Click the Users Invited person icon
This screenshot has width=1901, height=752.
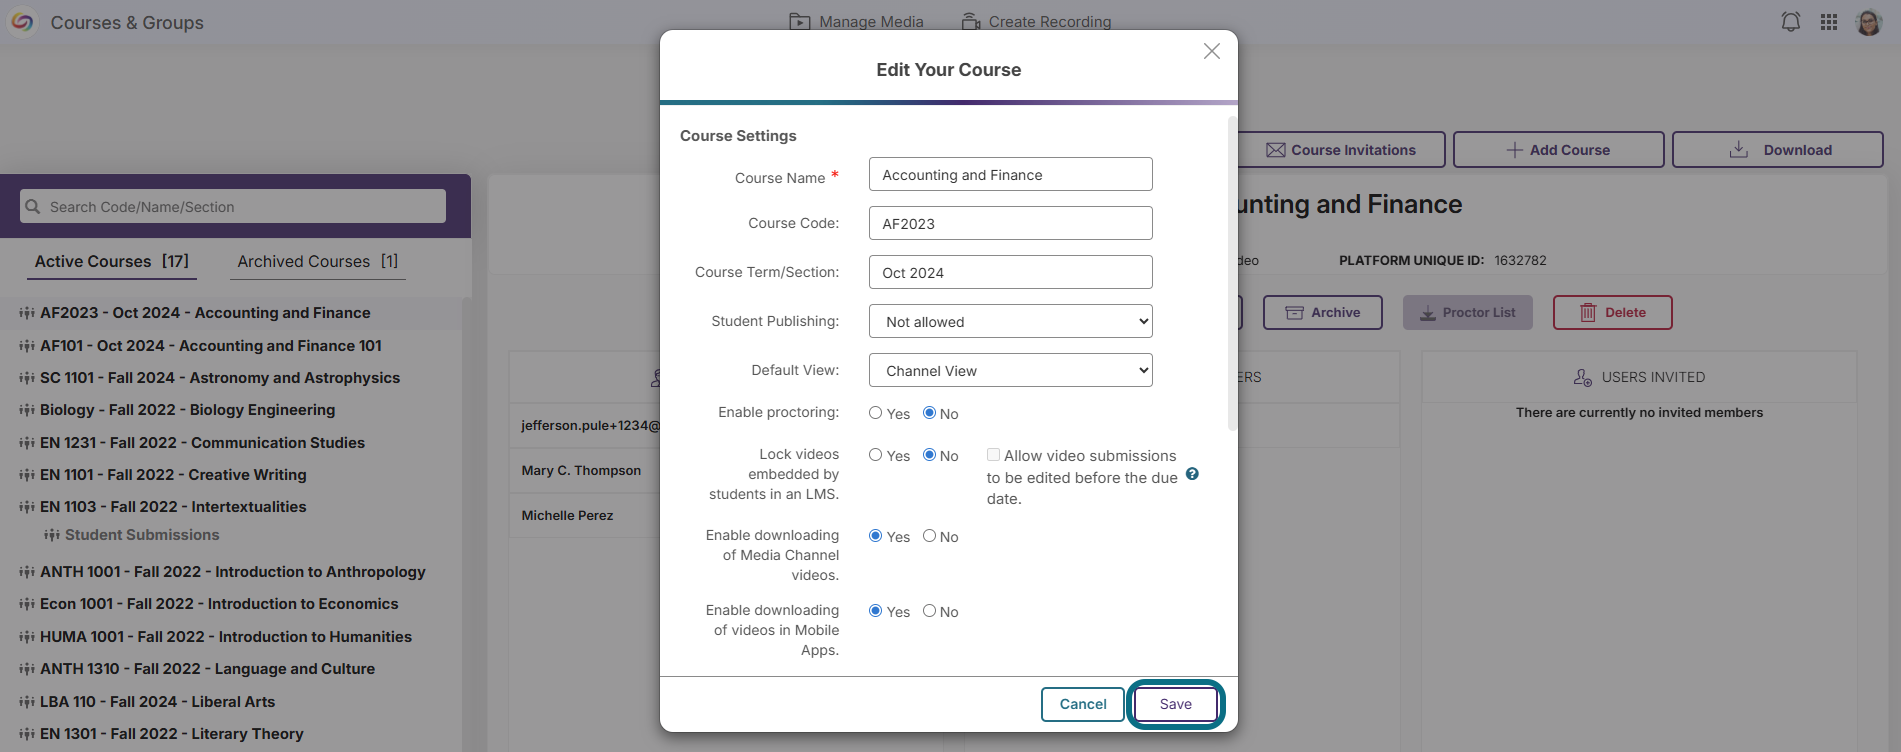(1582, 377)
